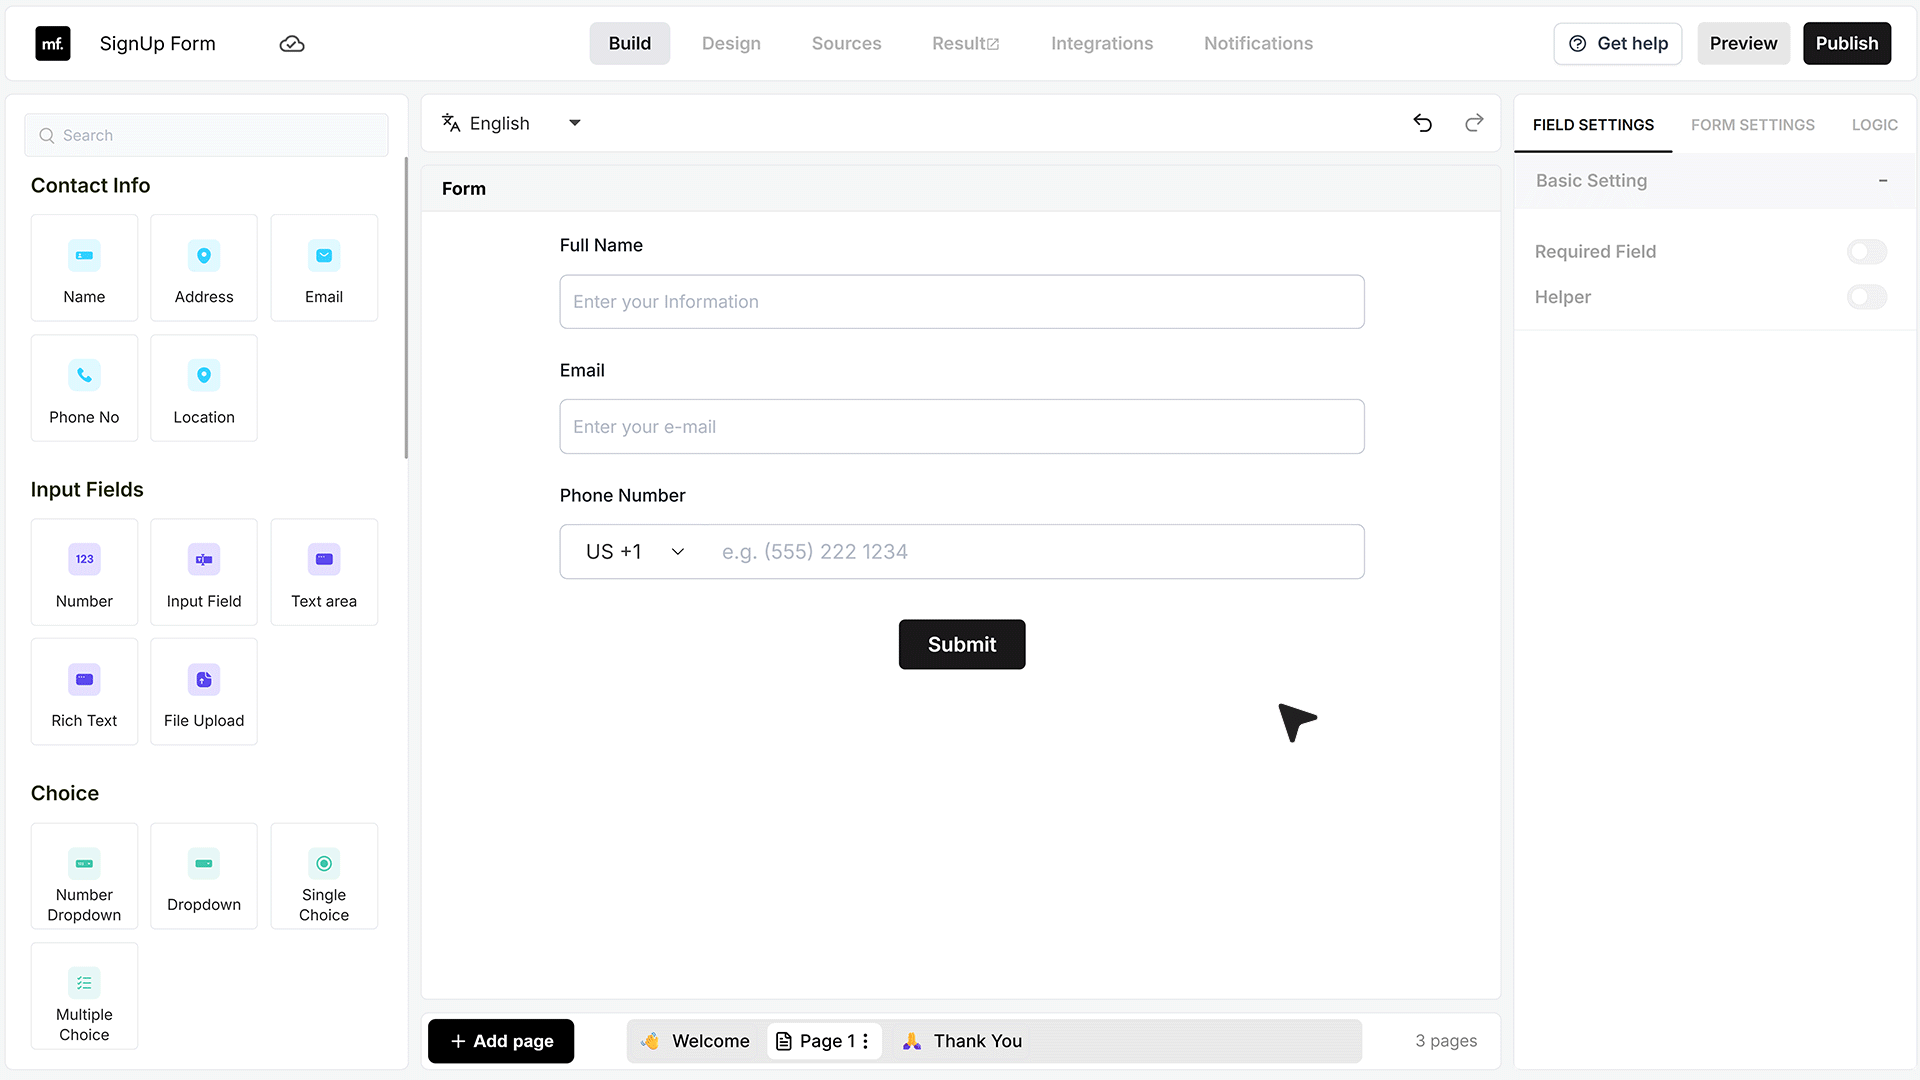Add the Number Dropdown element
Image resolution: width=1920 pixels, height=1080 pixels.
tap(84, 876)
